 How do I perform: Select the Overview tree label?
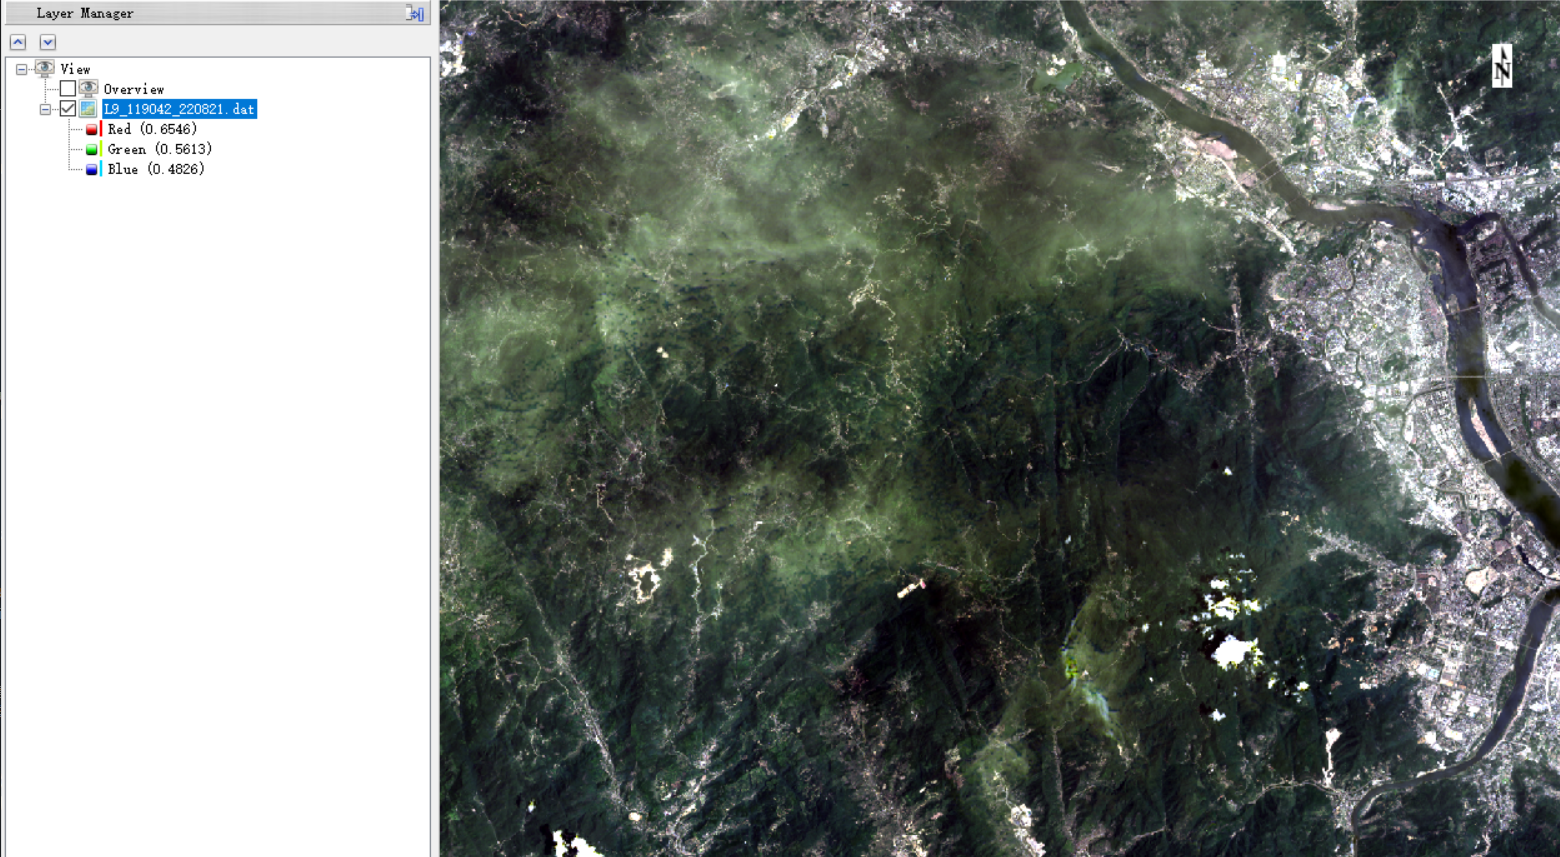(x=134, y=89)
